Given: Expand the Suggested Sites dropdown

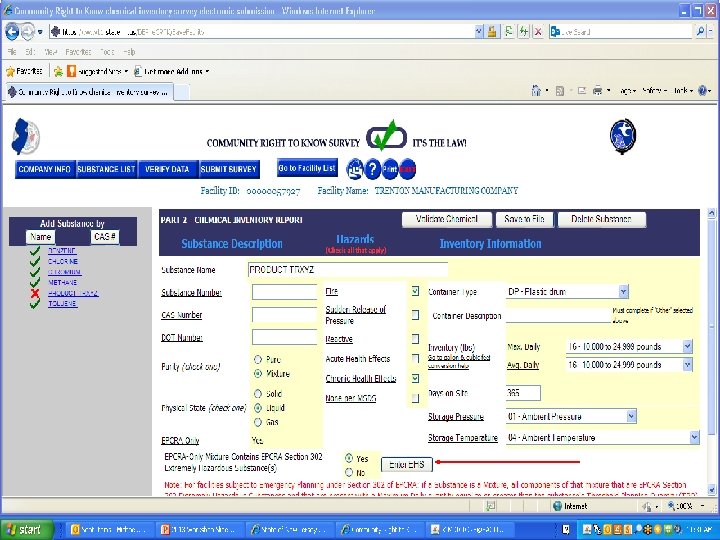Looking at the screenshot, I should (126, 72).
